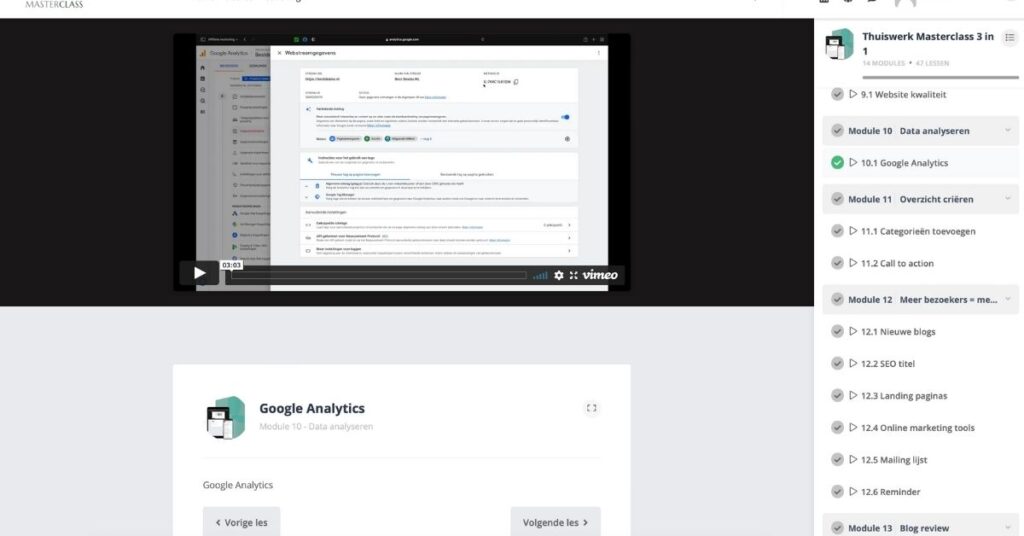Click Module 10 - Data analyseren subtitle
The image size is (1024, 536).
click(x=316, y=426)
